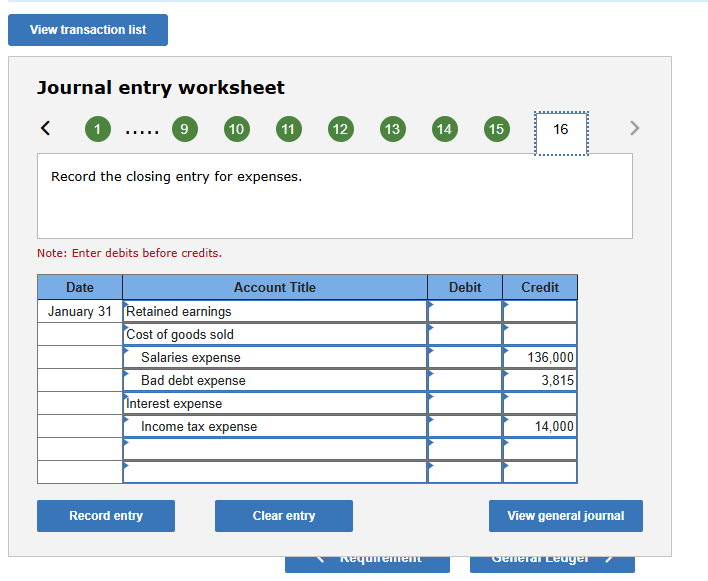Click Retained earnings debit field
Viewport: 708px width, 581px height.
465,311
